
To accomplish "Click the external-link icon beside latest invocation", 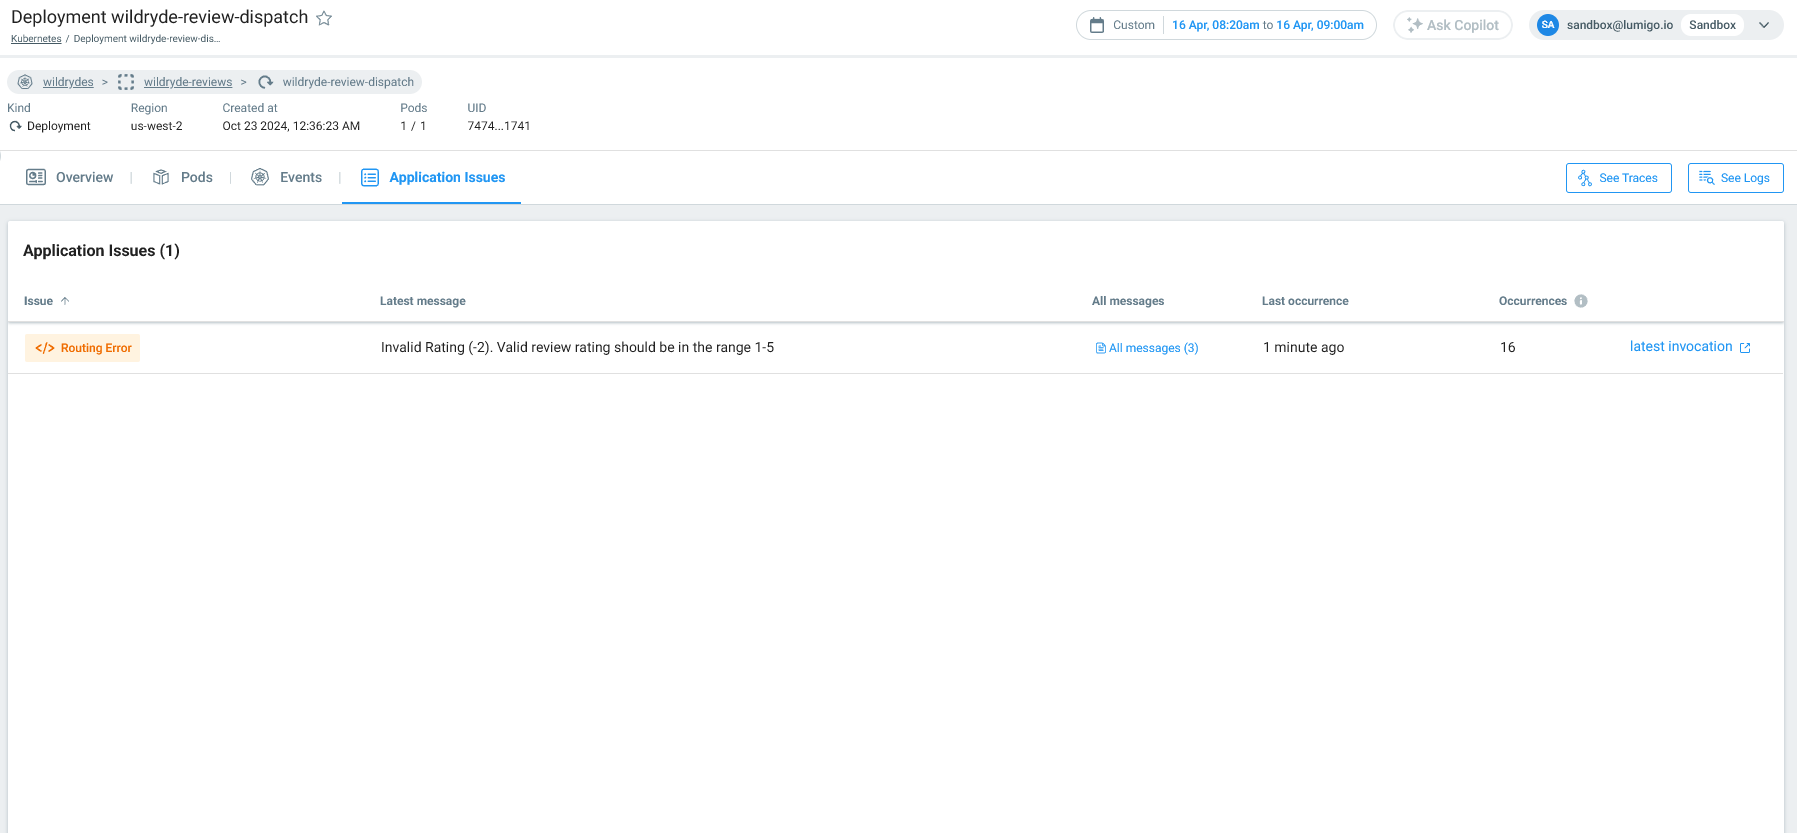I will [x=1745, y=348].
